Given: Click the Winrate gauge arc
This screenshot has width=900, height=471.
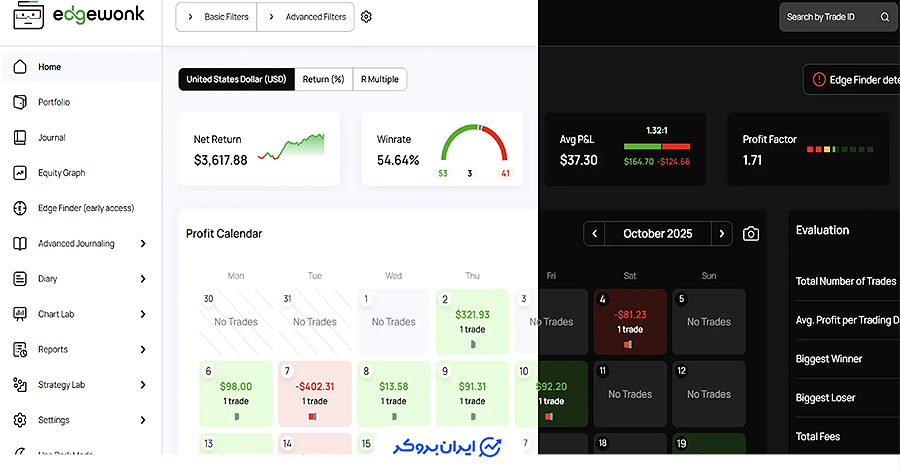Looking at the screenshot, I should (x=474, y=142).
